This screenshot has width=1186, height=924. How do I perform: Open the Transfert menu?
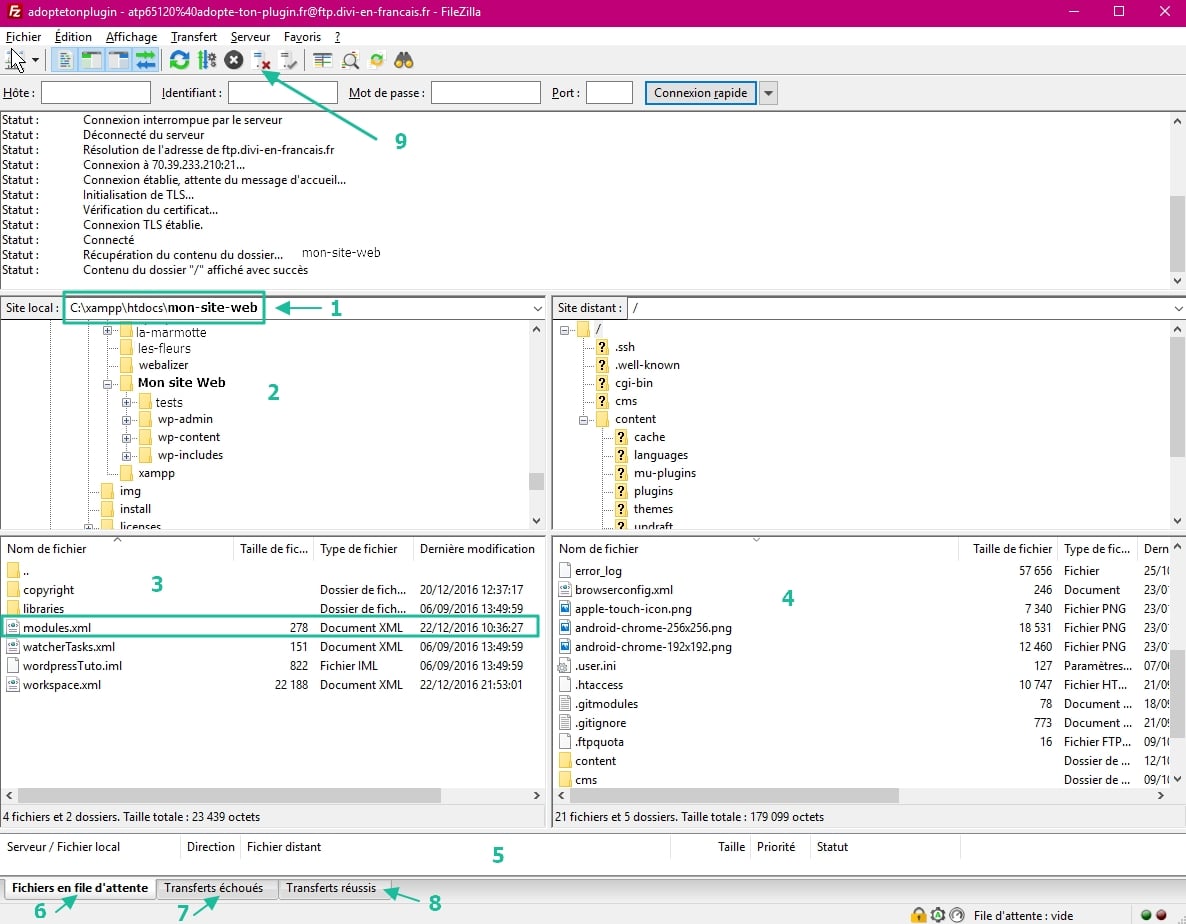click(193, 36)
